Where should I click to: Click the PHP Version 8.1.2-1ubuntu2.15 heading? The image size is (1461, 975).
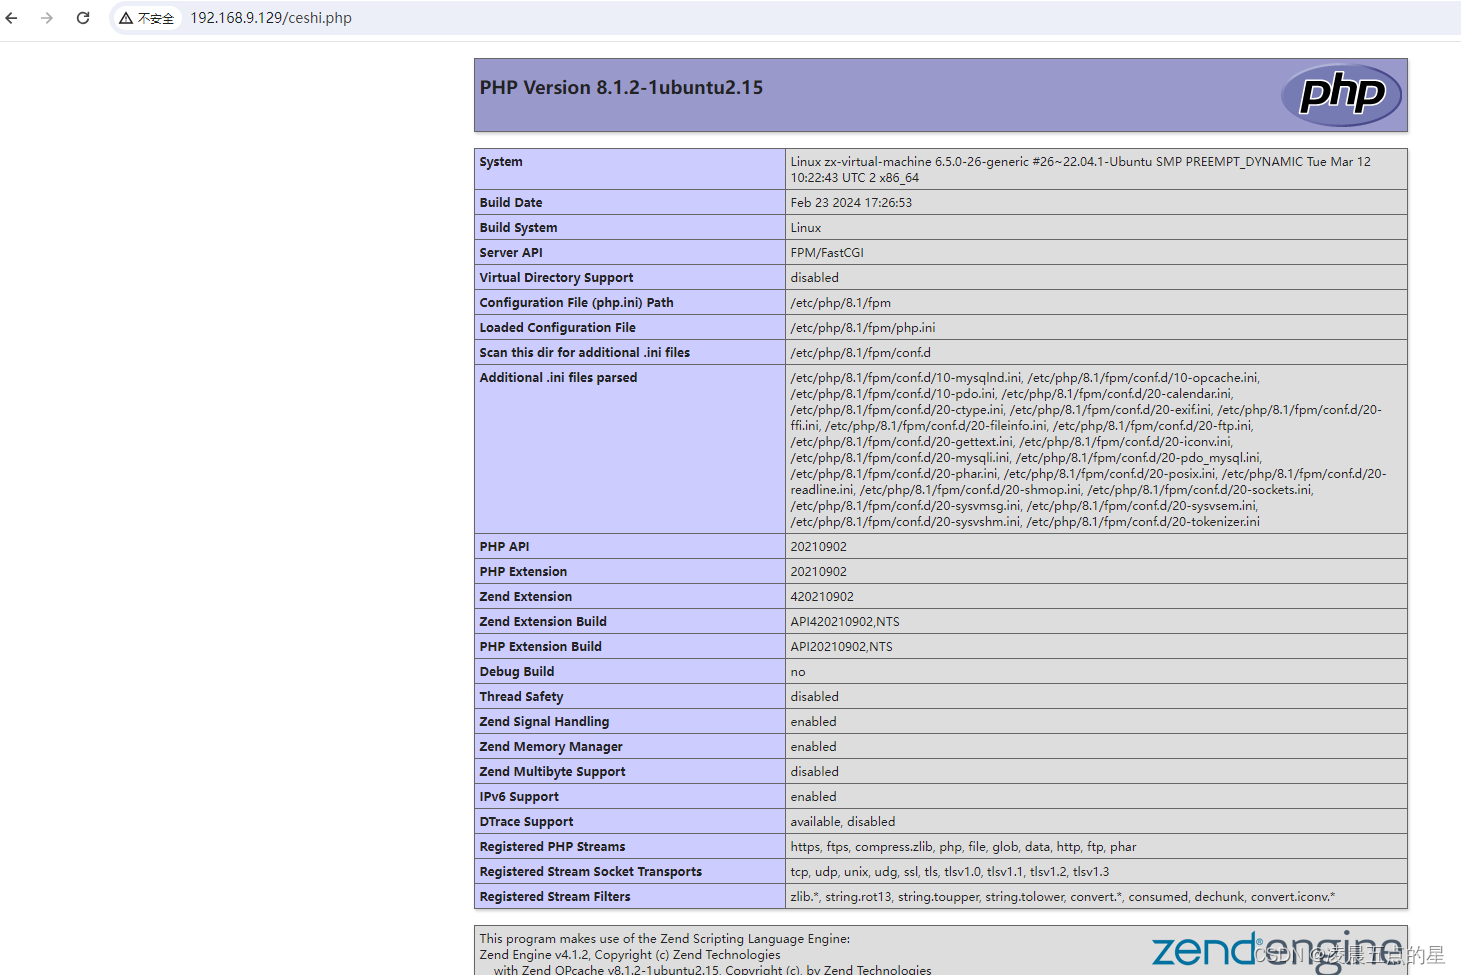click(x=621, y=88)
